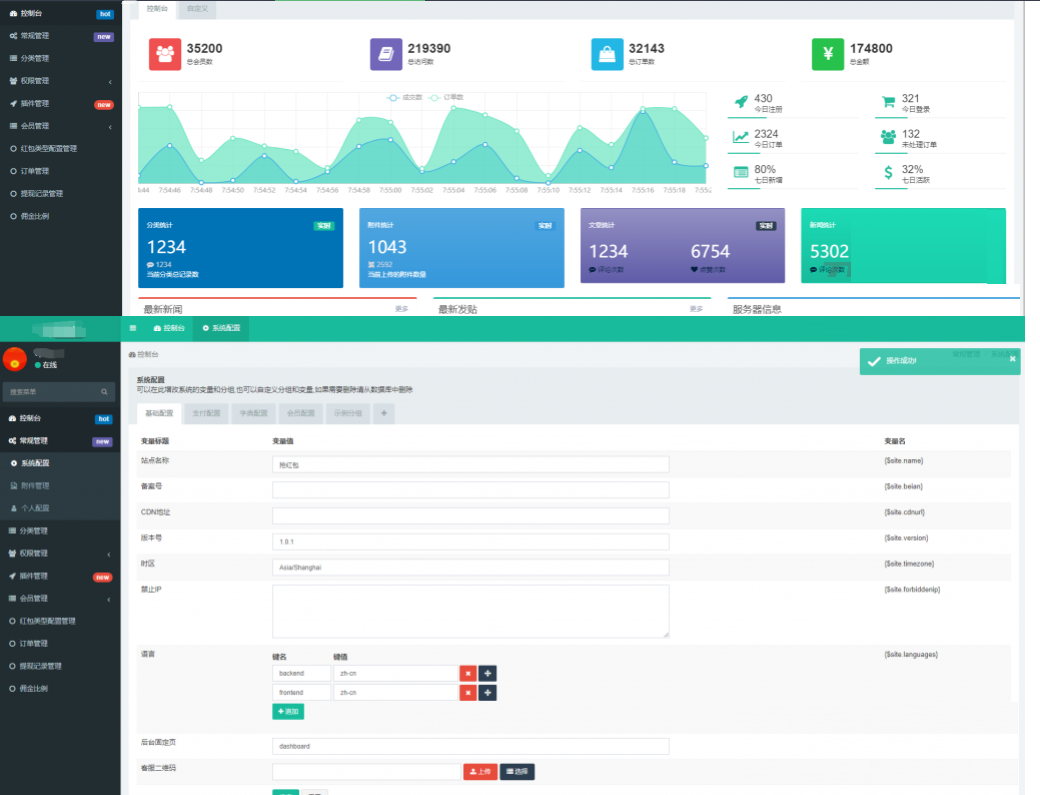Click the user avatar in sidebar

pos(15,359)
